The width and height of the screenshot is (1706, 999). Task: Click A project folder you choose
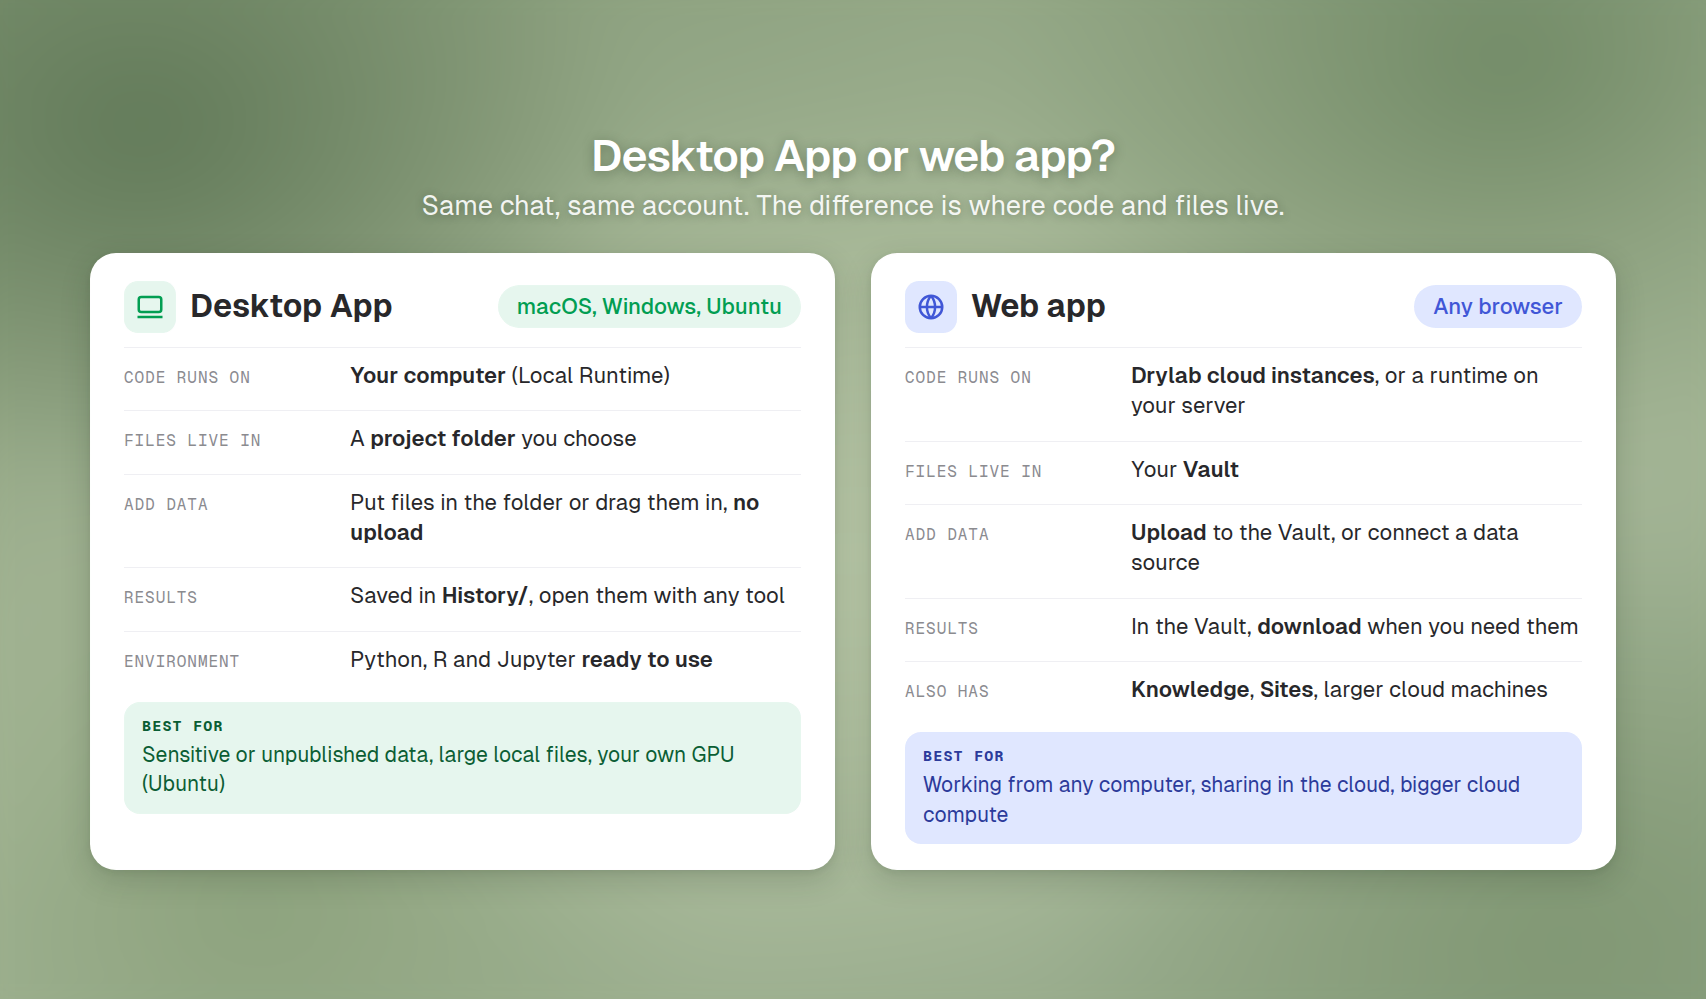(x=493, y=439)
